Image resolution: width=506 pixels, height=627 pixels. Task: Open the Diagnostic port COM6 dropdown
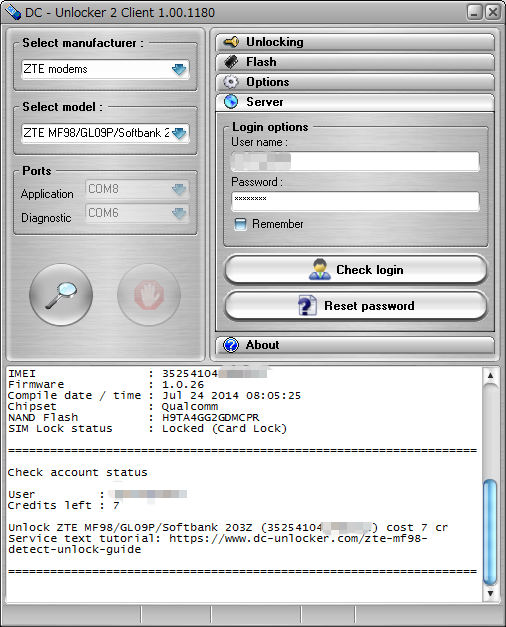137,213
